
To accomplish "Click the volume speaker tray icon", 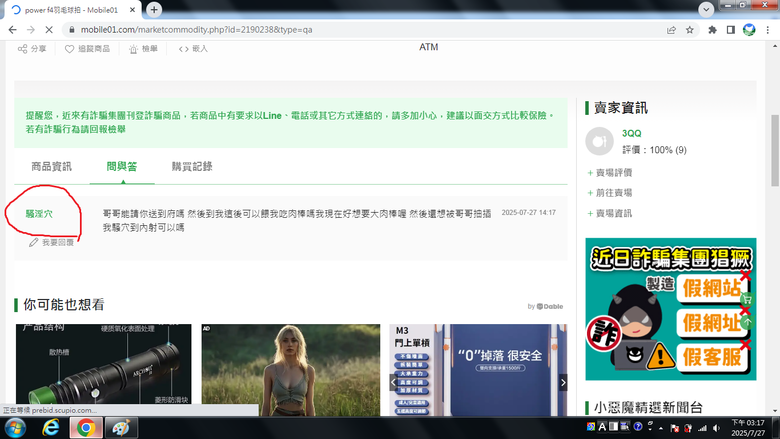I will [716, 428].
